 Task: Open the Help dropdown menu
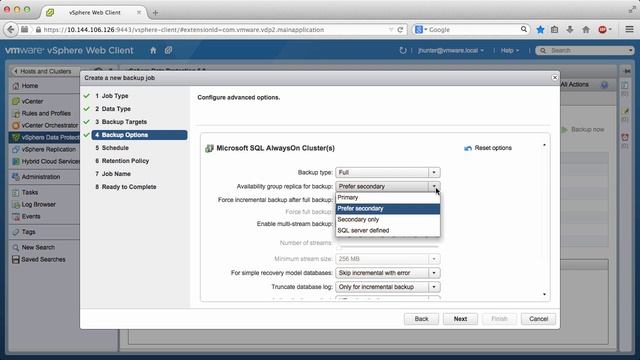point(509,51)
